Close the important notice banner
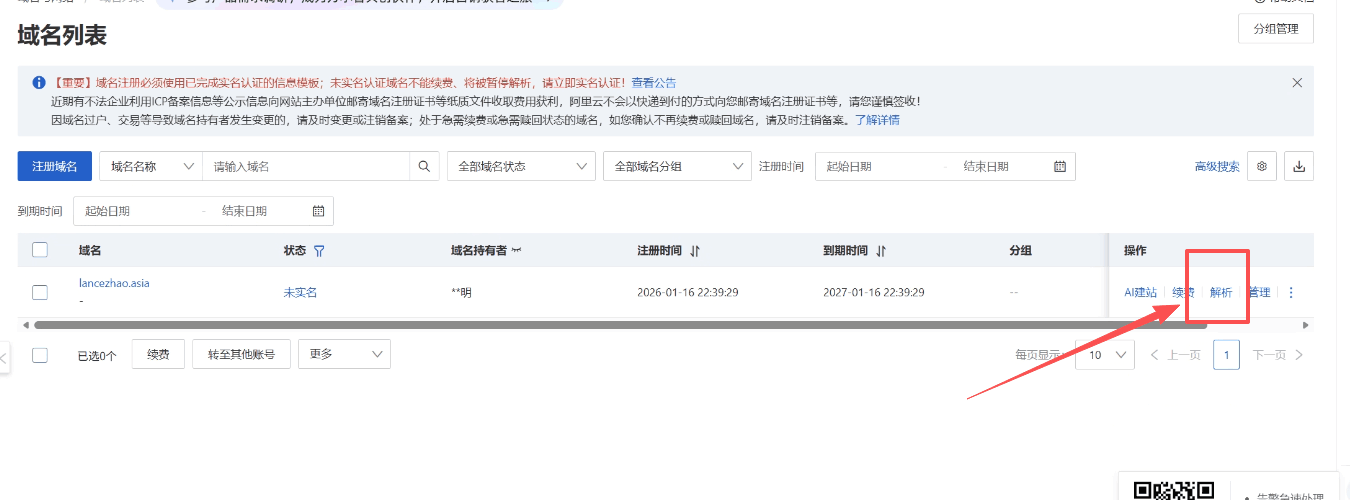1350x500 pixels. [1297, 83]
